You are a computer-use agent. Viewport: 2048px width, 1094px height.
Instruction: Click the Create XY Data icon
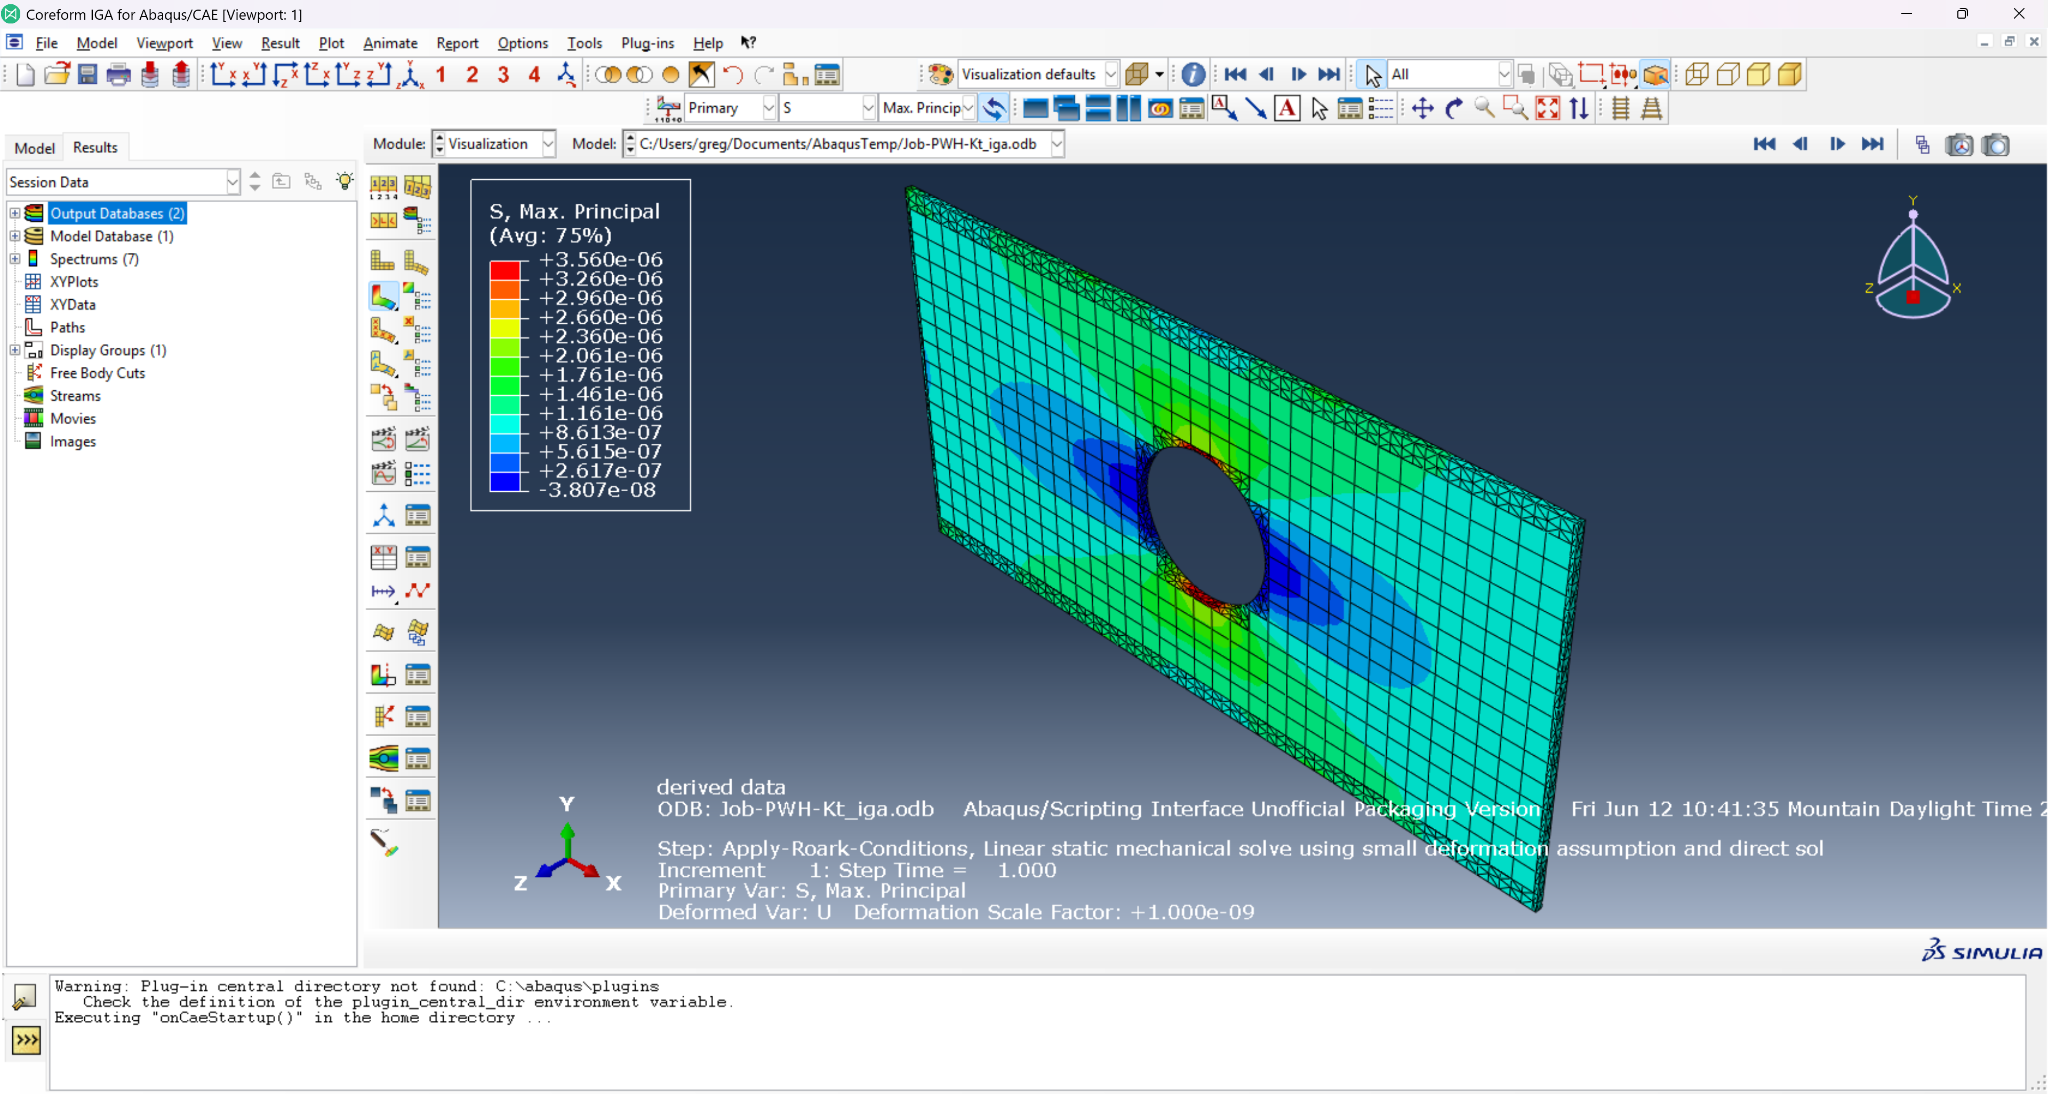point(384,557)
